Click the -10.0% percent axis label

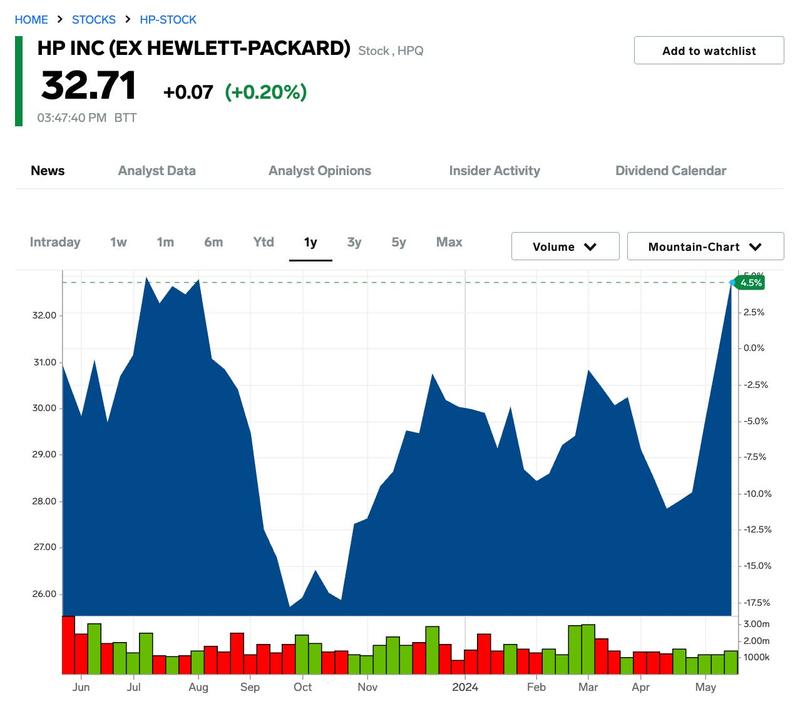pyautogui.click(x=757, y=494)
